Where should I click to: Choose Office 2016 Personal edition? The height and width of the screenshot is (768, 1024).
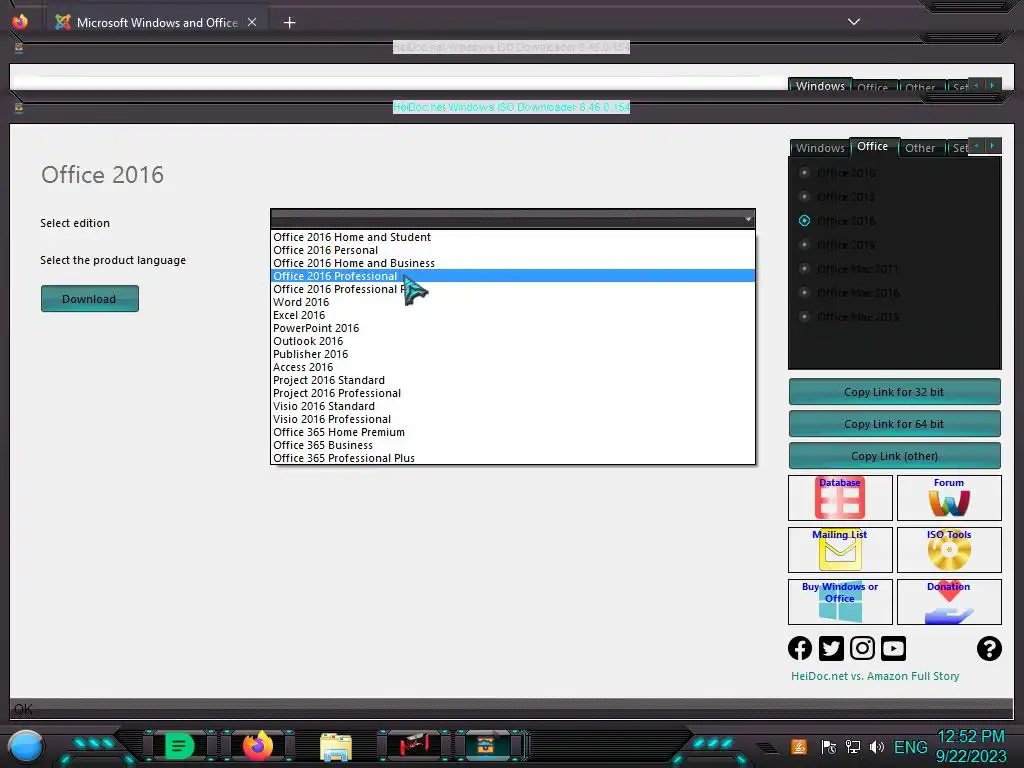tap(513, 250)
